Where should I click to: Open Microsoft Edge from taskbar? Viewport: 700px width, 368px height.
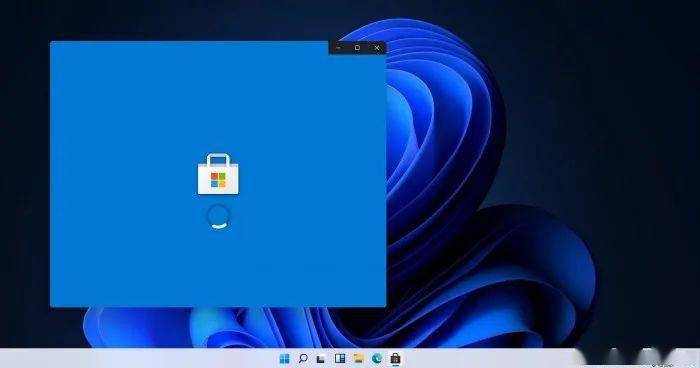[377, 358]
